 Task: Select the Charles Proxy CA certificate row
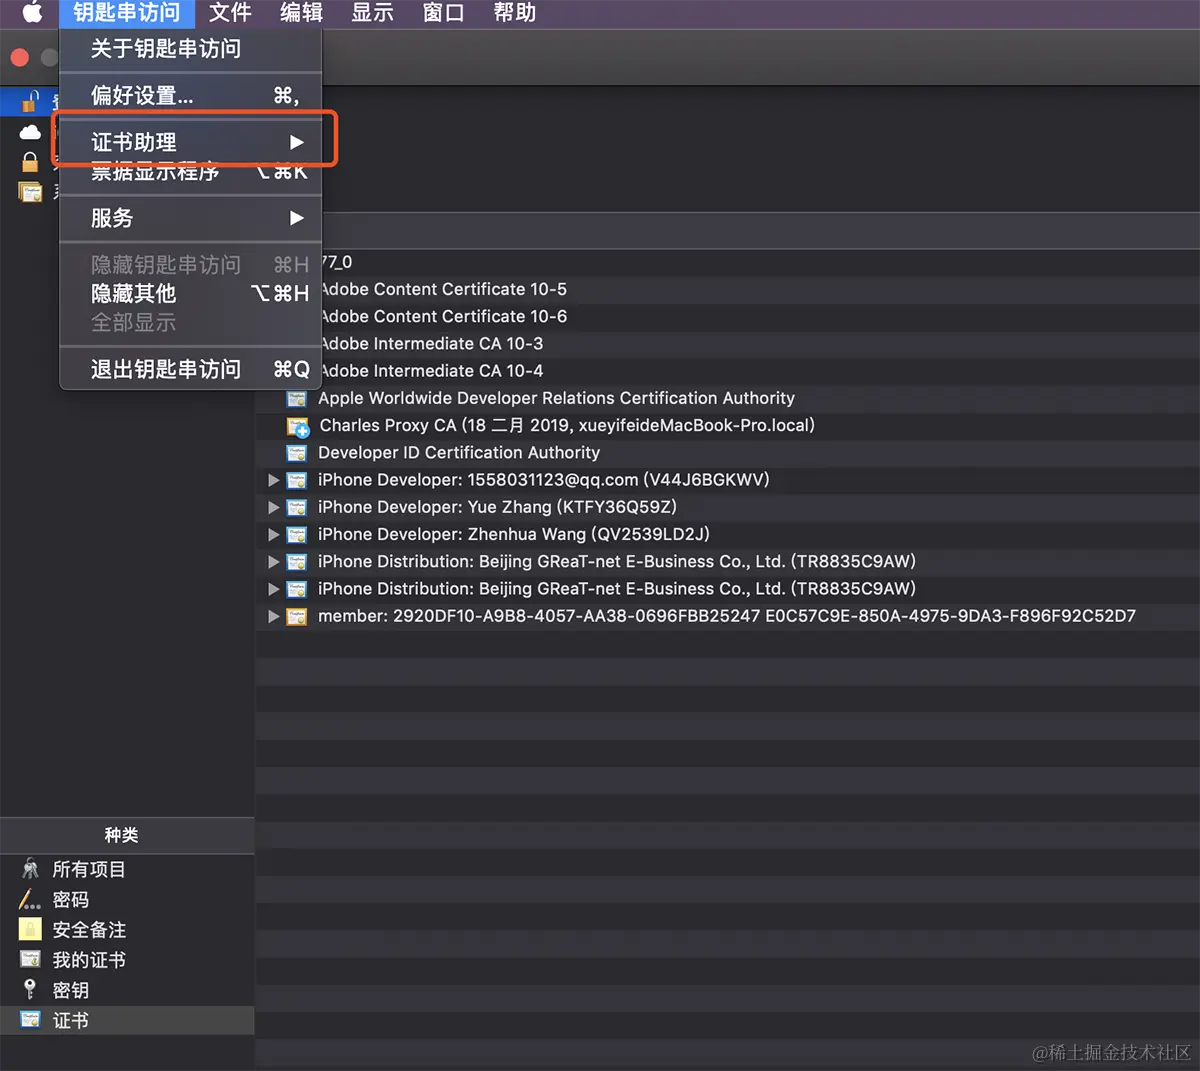coord(727,425)
